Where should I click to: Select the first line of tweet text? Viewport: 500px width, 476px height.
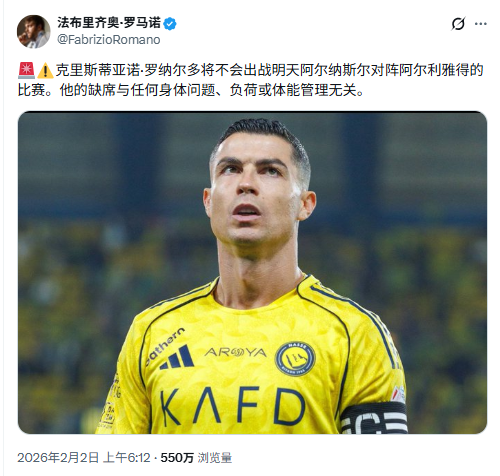[x=251, y=70]
